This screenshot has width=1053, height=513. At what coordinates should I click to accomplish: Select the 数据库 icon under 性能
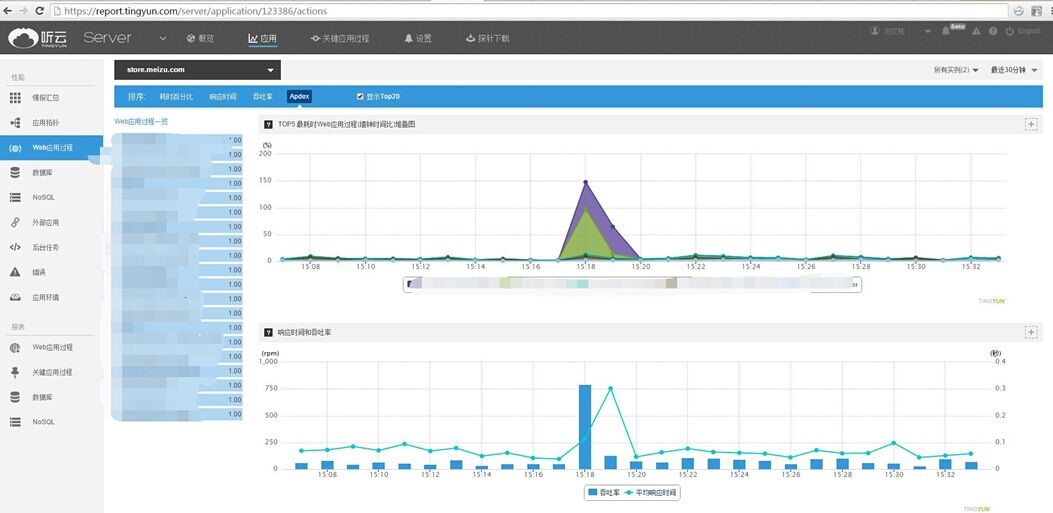15,173
